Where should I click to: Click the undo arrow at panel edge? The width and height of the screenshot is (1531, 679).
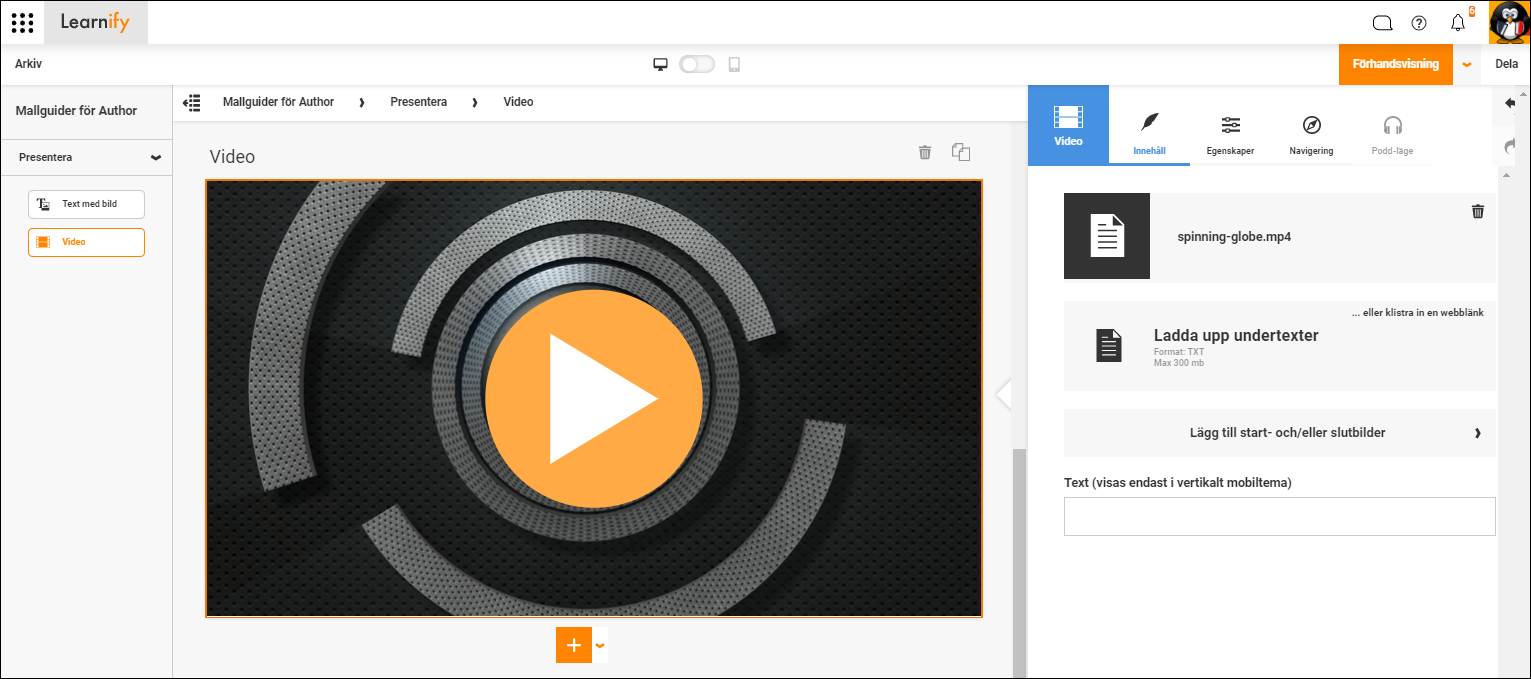[x=1510, y=103]
